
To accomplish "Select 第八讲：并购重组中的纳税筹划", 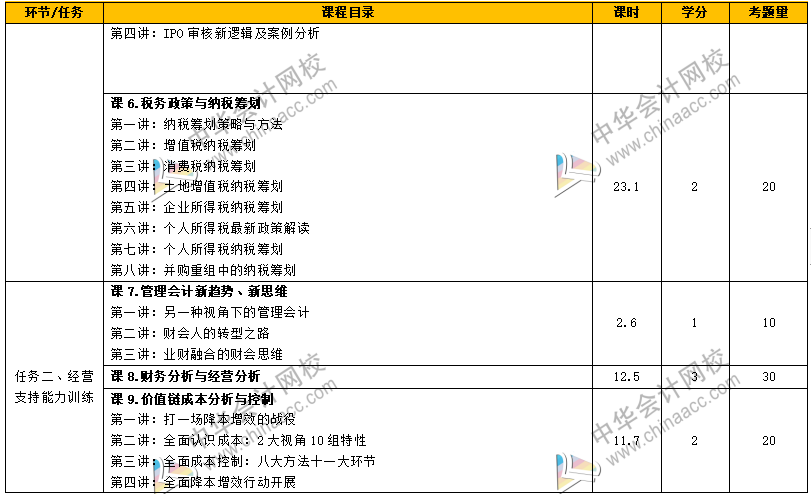I will click(x=203, y=270).
